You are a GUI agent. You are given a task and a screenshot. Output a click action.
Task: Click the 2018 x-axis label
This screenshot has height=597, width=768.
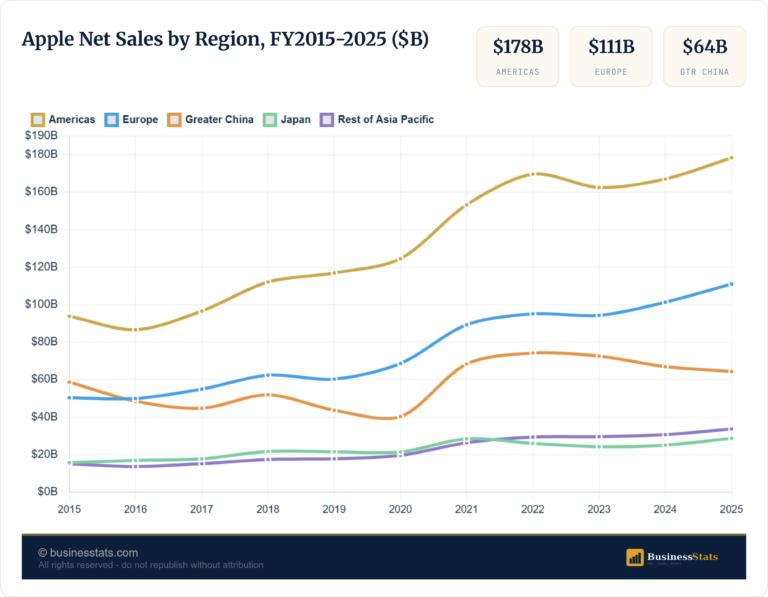tap(268, 509)
